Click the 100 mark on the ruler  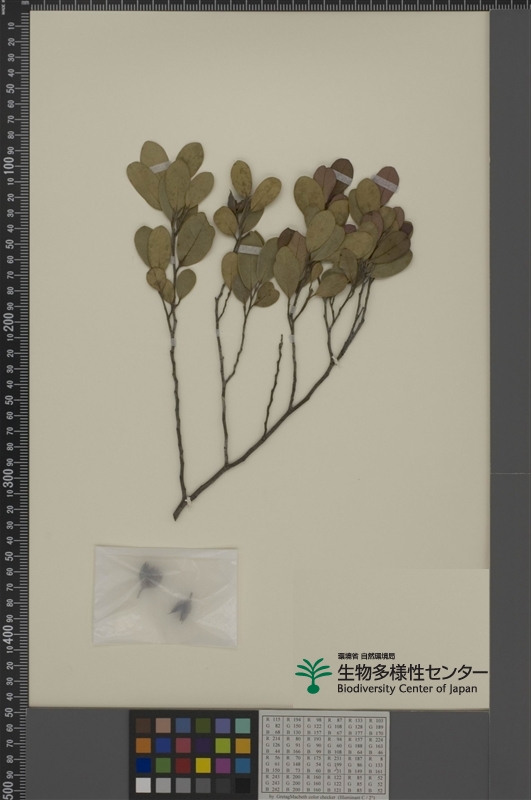click(9, 165)
